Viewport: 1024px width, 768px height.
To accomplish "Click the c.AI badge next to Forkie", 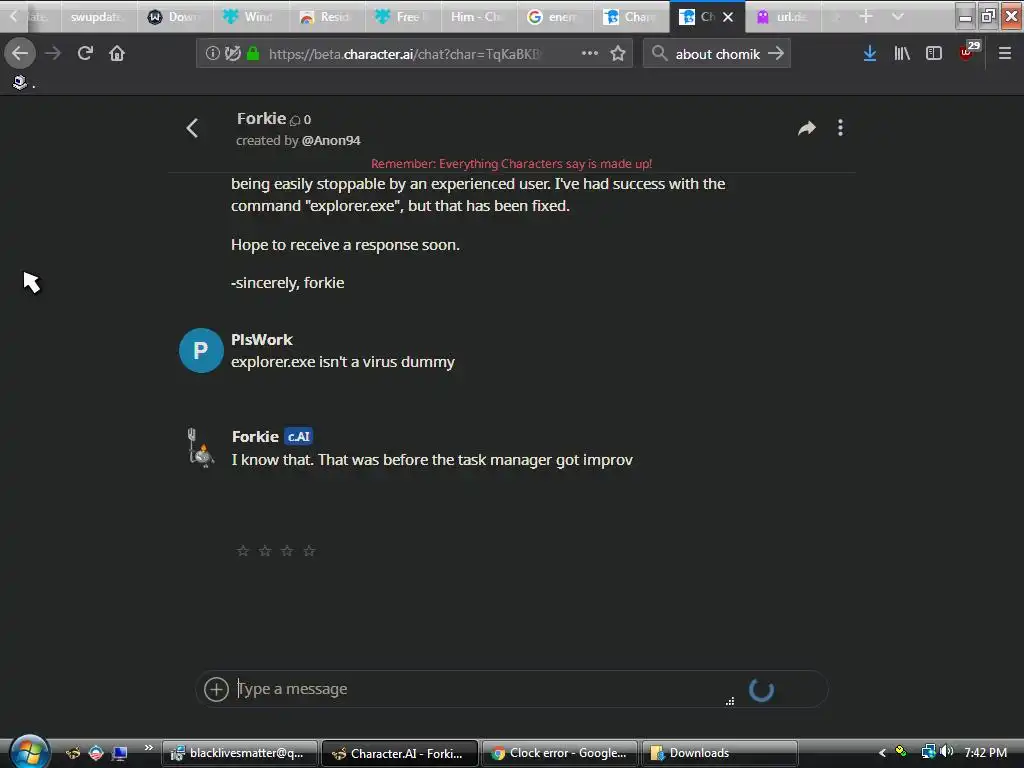I will pyautogui.click(x=298, y=437).
